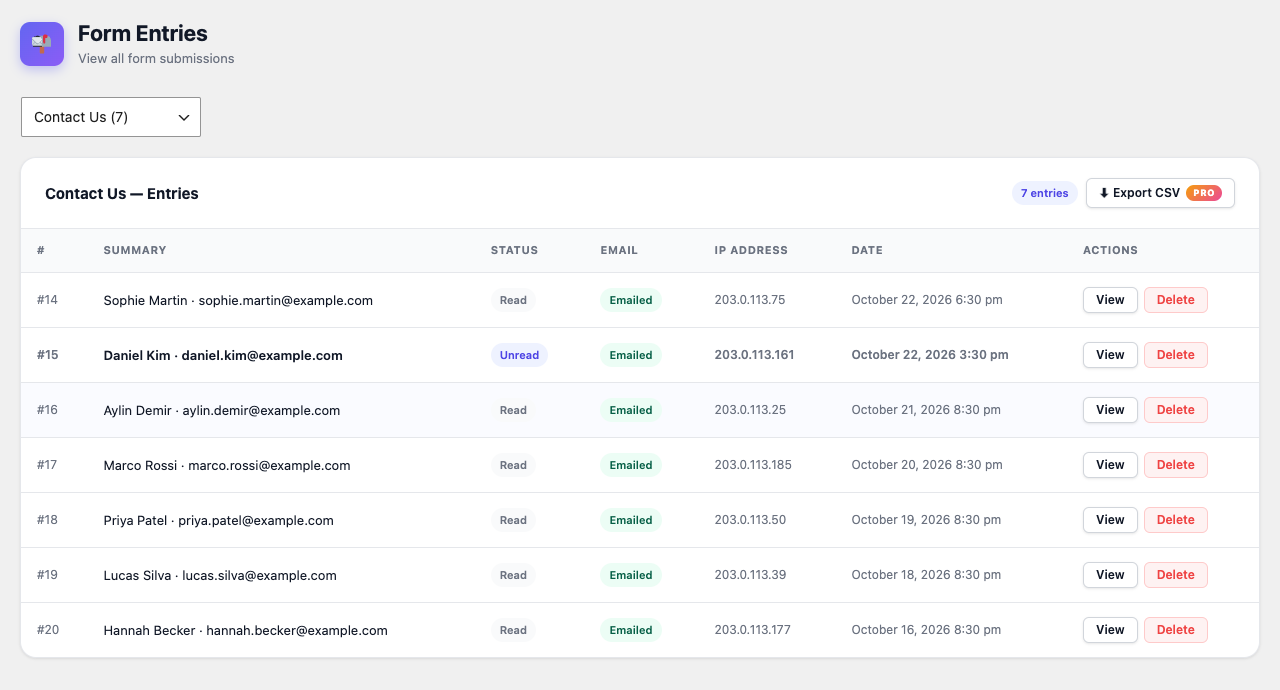Viewport: 1280px width, 690px height.
Task: Click the ACTIONS column header
Action: coord(1110,250)
